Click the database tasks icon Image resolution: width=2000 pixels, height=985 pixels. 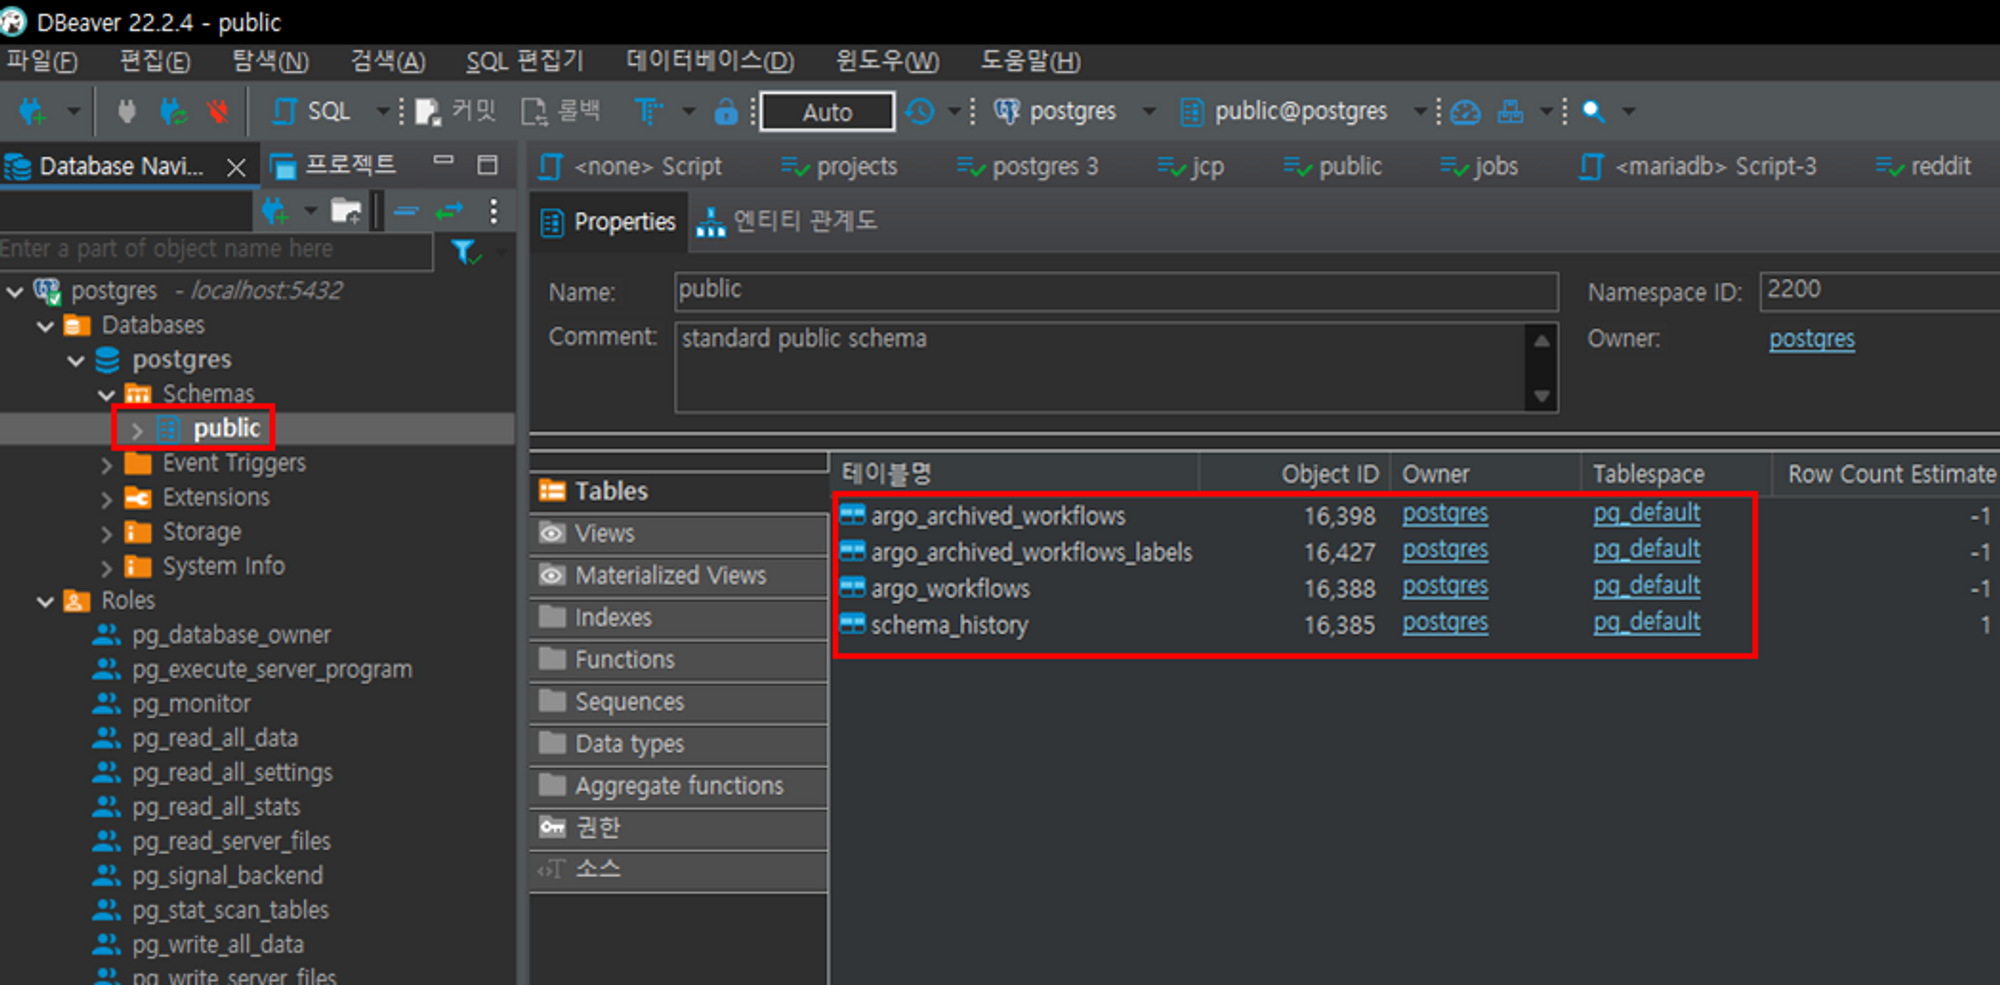click(x=1510, y=111)
